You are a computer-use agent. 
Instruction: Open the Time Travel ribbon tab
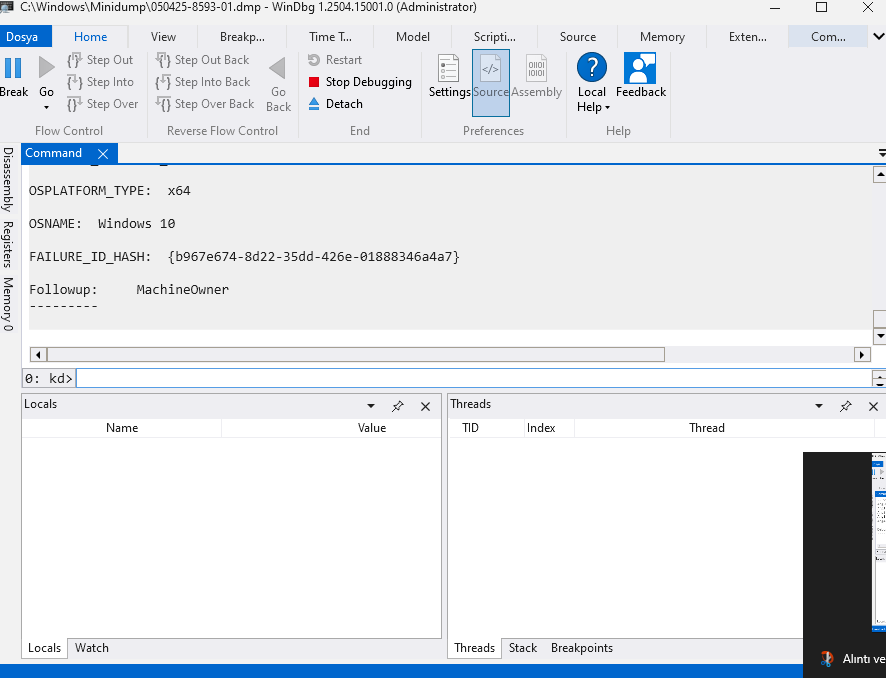click(330, 37)
